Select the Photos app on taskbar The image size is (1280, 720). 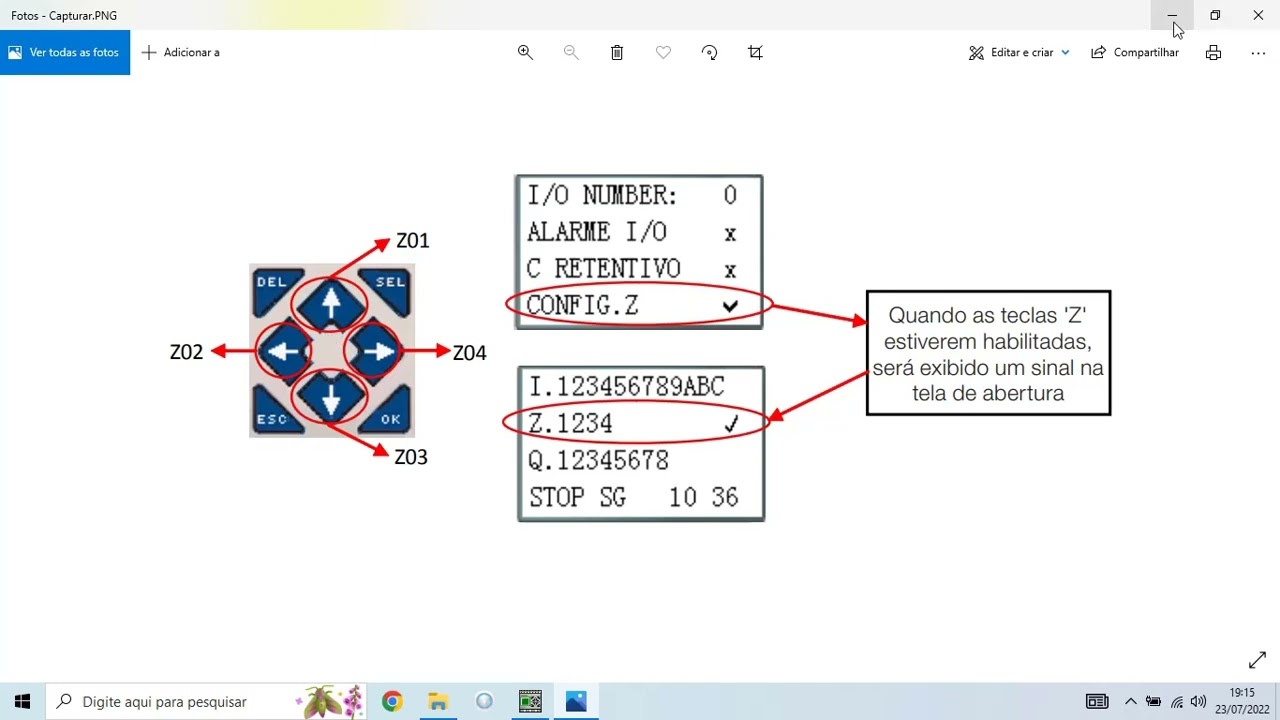pyautogui.click(x=576, y=701)
